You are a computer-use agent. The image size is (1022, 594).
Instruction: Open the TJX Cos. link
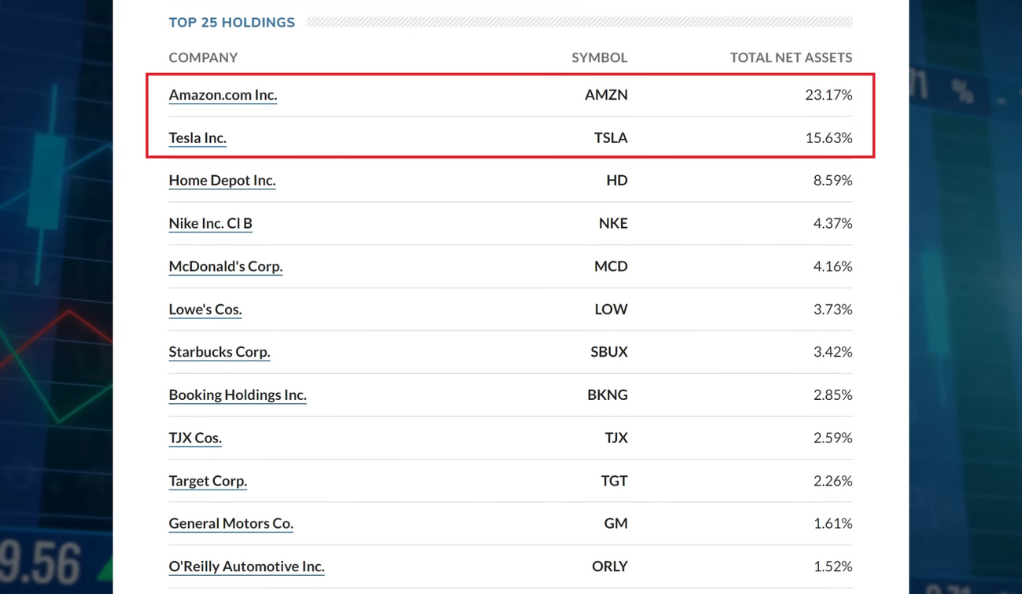196,438
